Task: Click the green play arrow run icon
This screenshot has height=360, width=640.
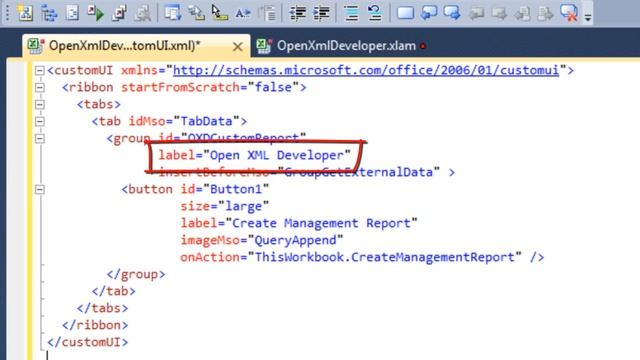Action: (96, 13)
